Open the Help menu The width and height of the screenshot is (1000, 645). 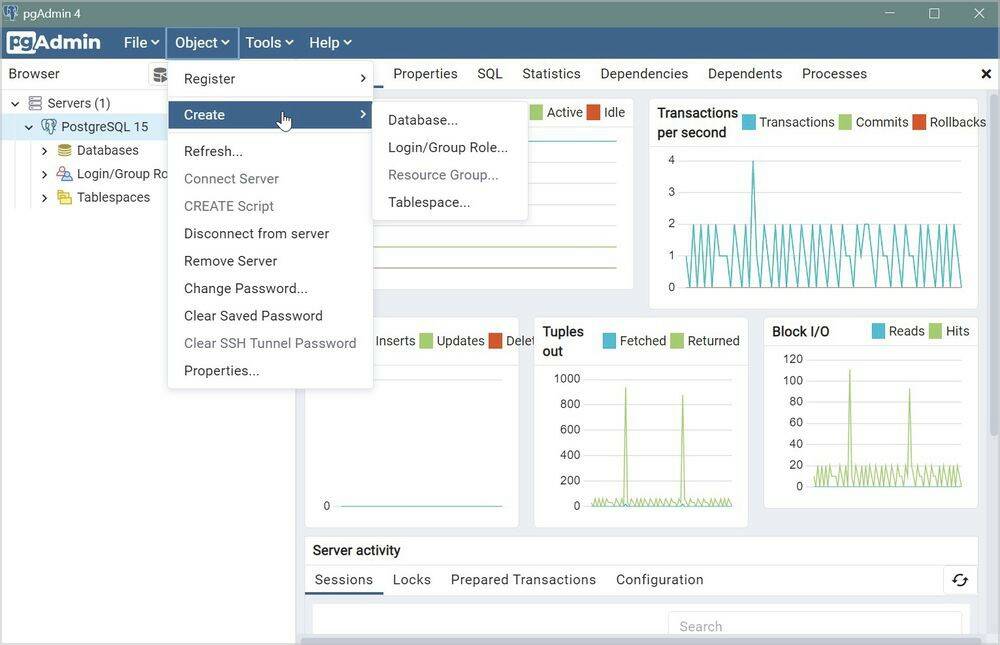point(330,43)
